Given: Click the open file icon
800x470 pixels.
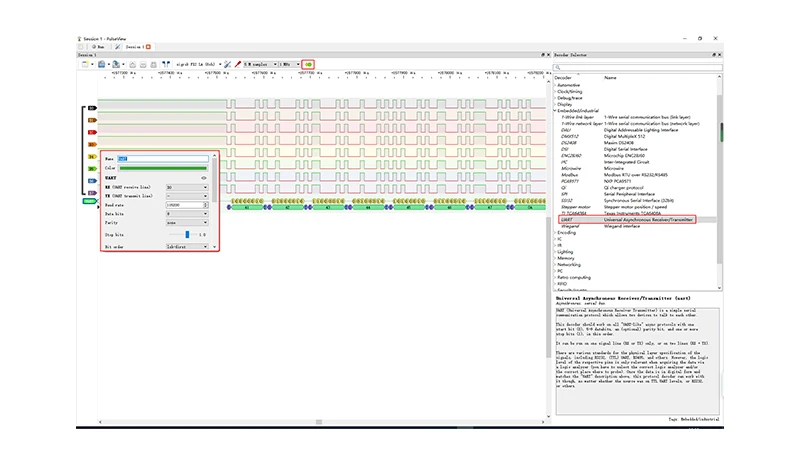Looking at the screenshot, I should click(x=102, y=63).
